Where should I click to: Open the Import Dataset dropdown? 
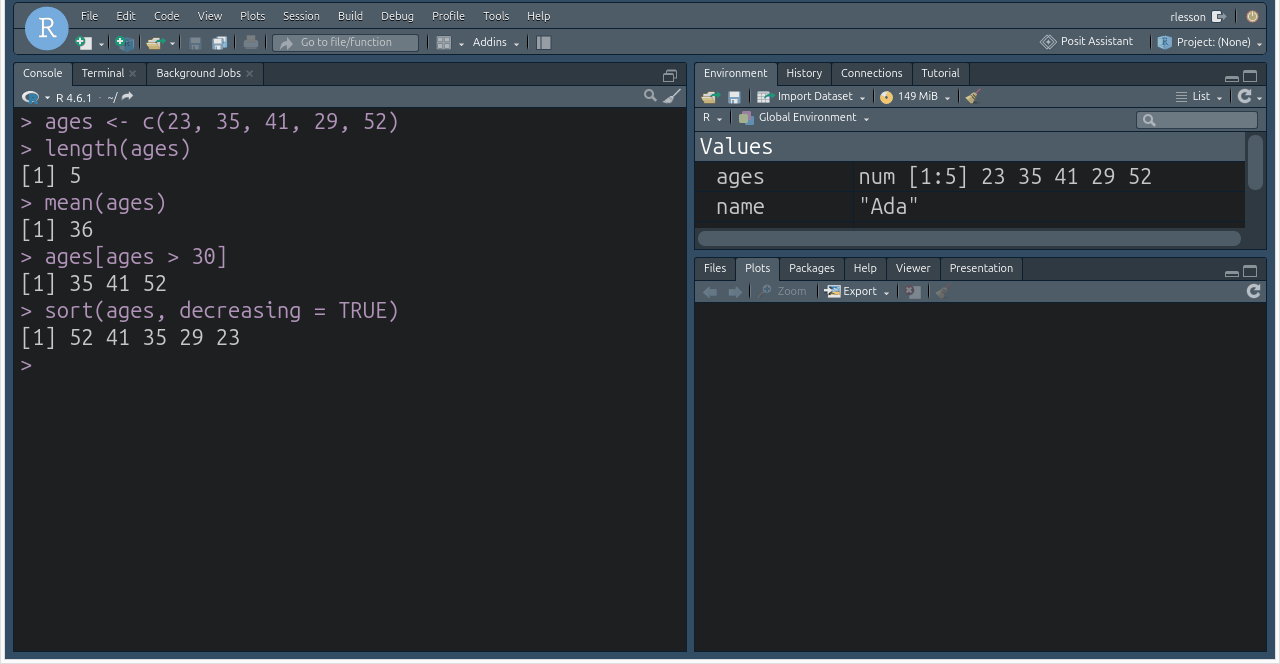tap(811, 97)
